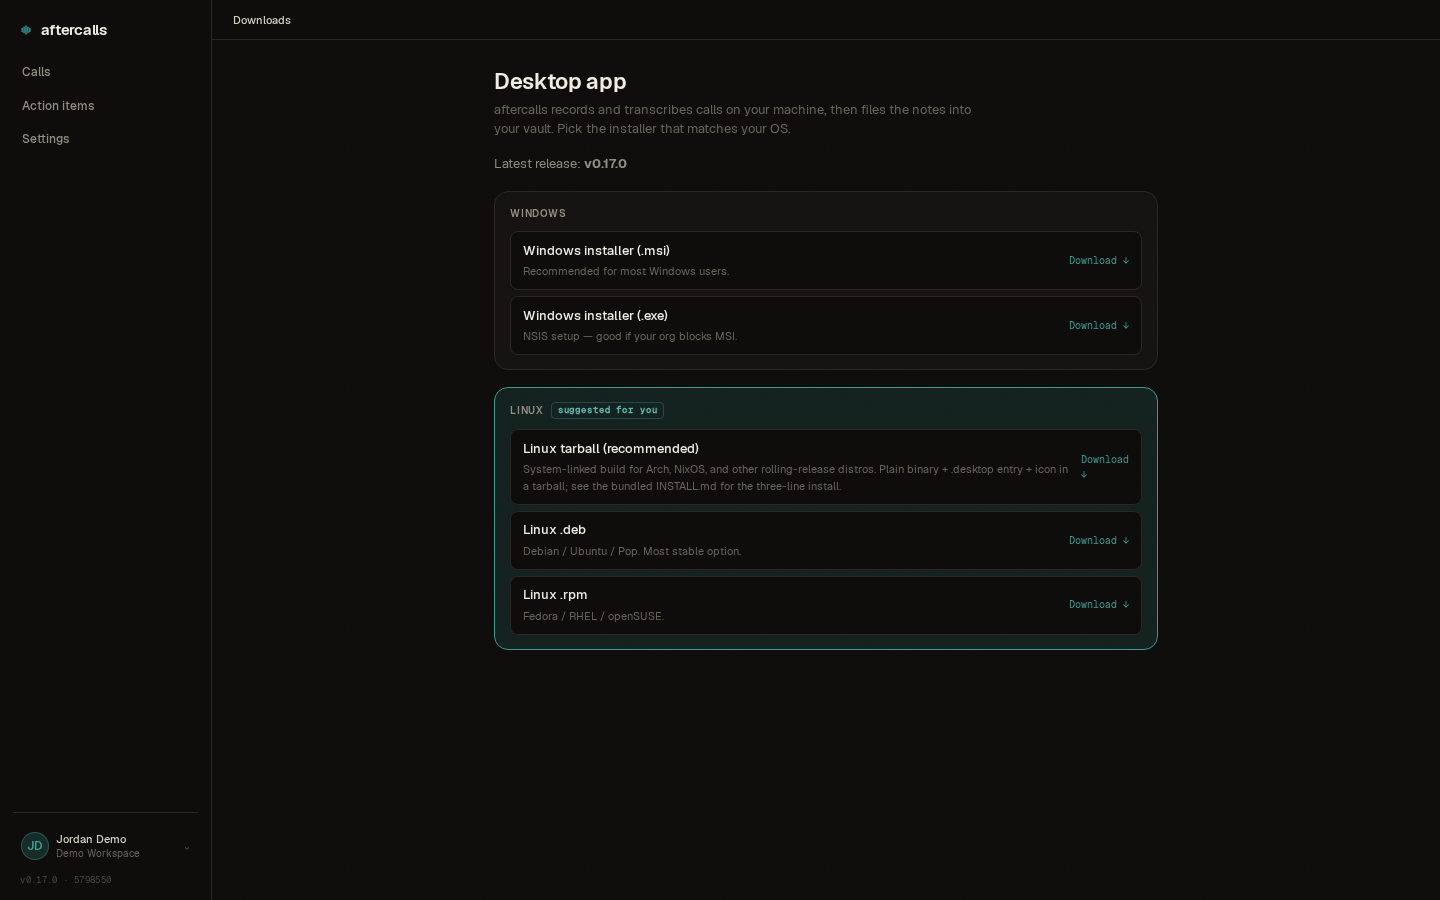Click the tarball 'System-linked build' description
The height and width of the screenshot is (900, 1440).
coord(795,478)
